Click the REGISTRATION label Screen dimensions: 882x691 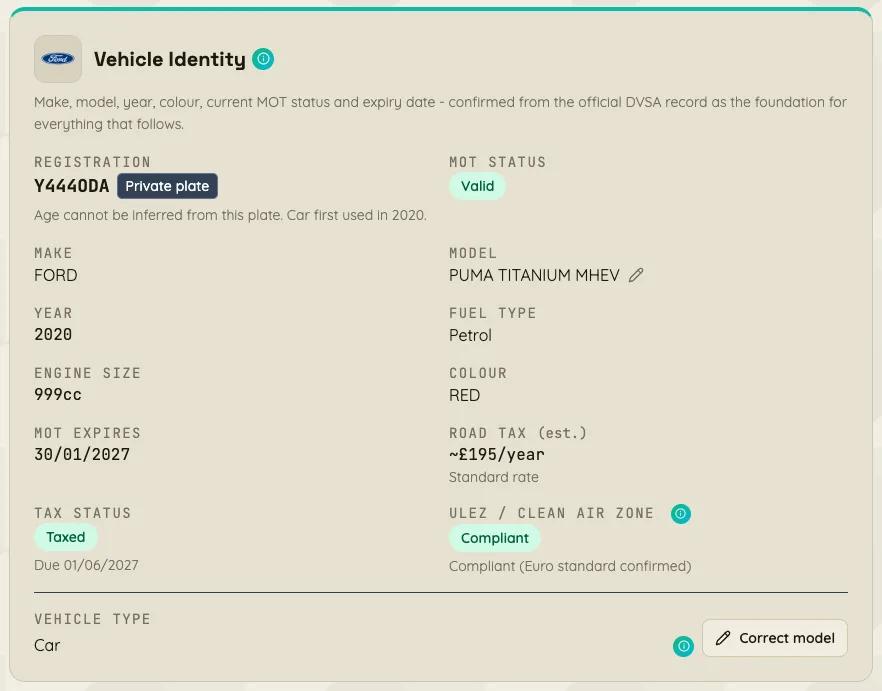click(x=92, y=163)
